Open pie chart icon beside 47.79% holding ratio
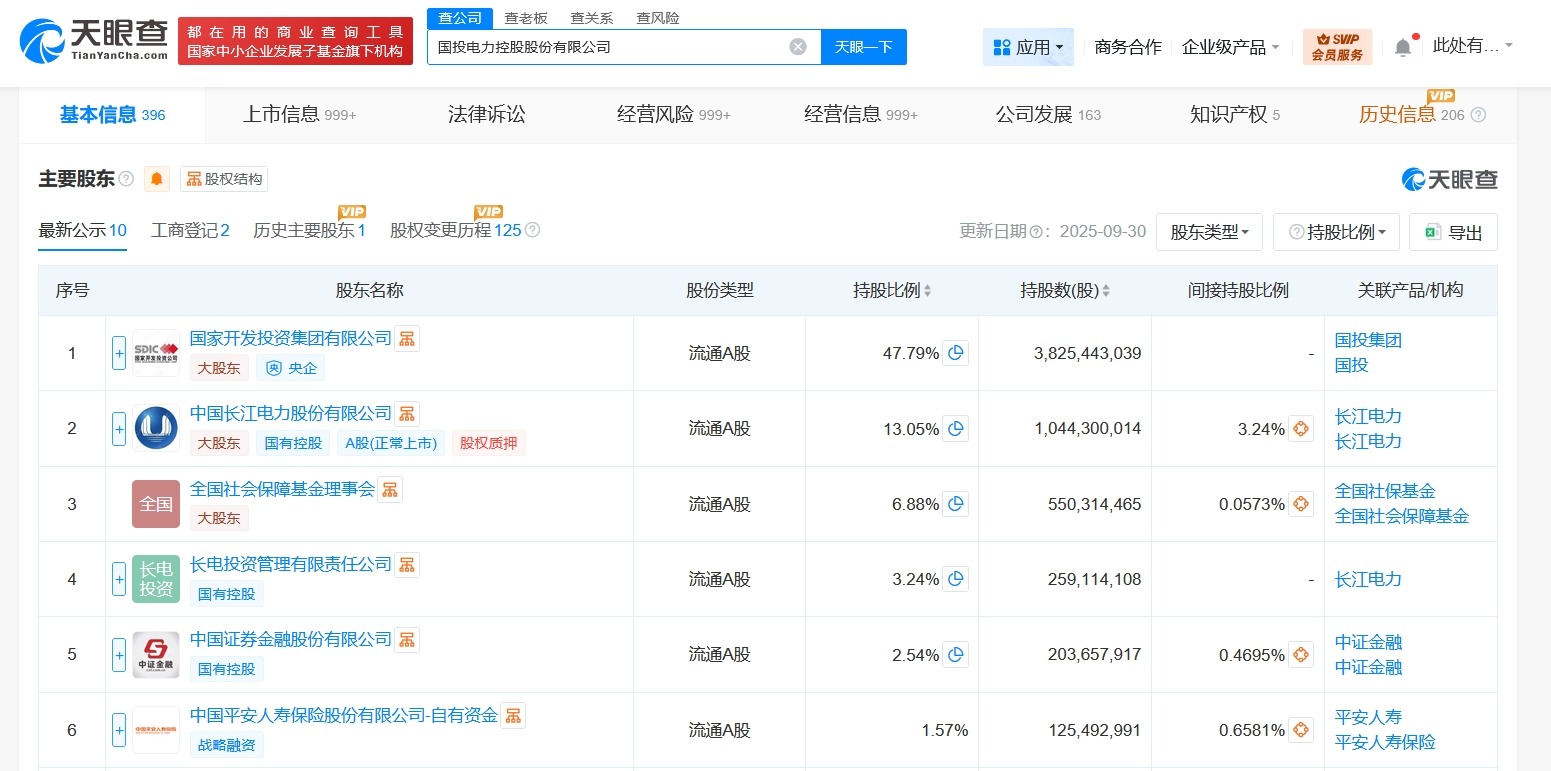 coord(956,352)
